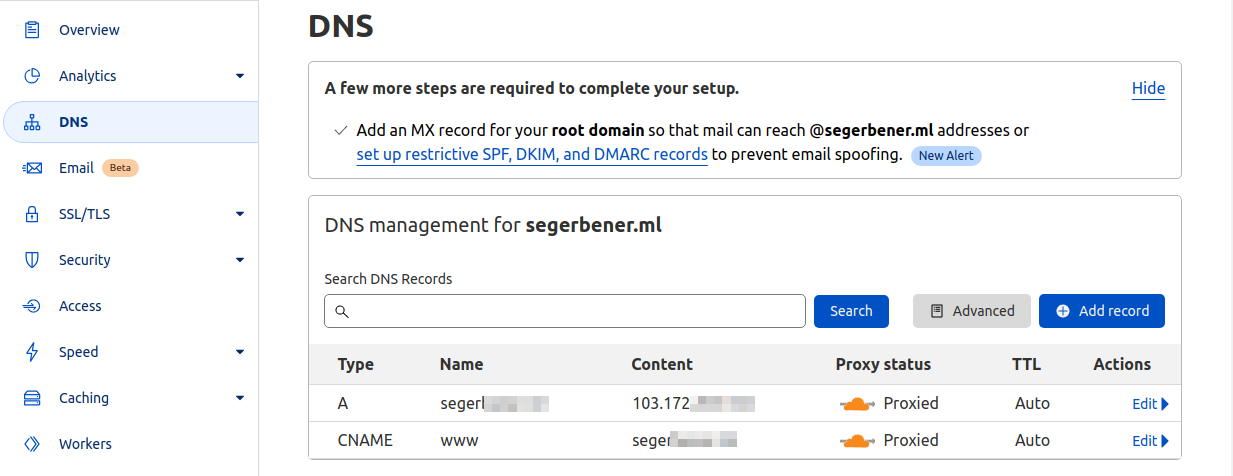
Task: Toggle orange cloud proxy for A record
Action: click(857, 404)
